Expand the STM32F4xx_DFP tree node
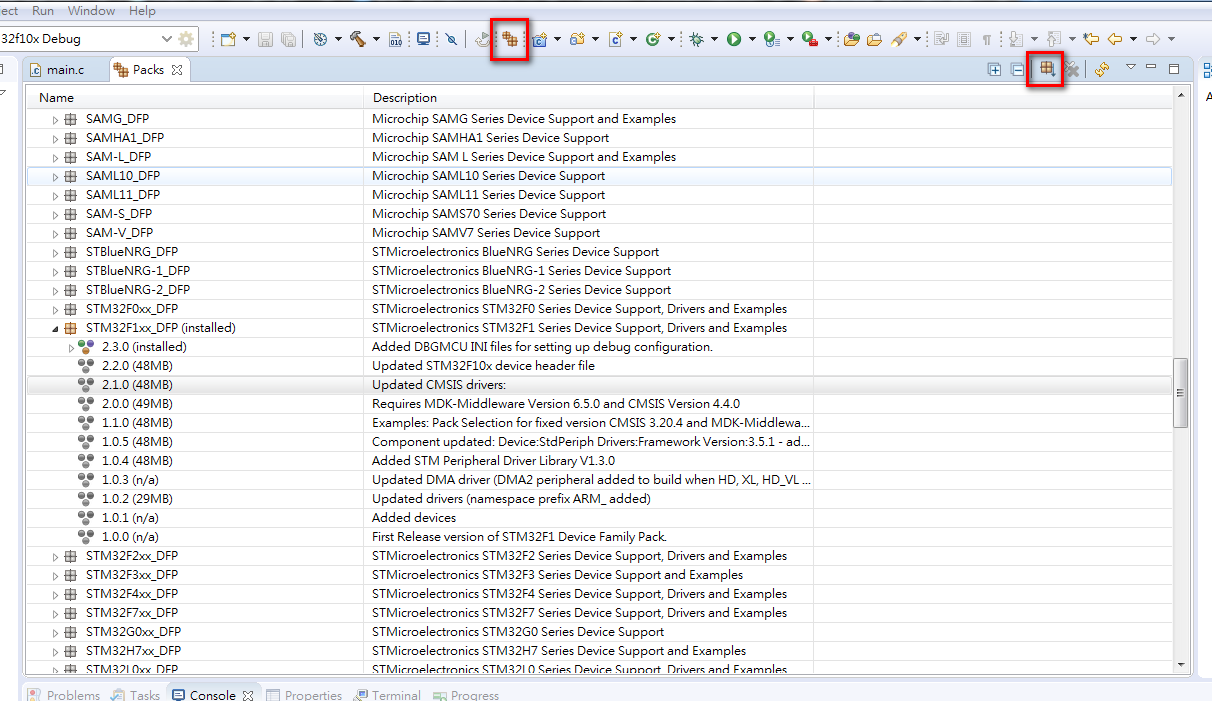This screenshot has height=701, width=1212. click(55, 594)
